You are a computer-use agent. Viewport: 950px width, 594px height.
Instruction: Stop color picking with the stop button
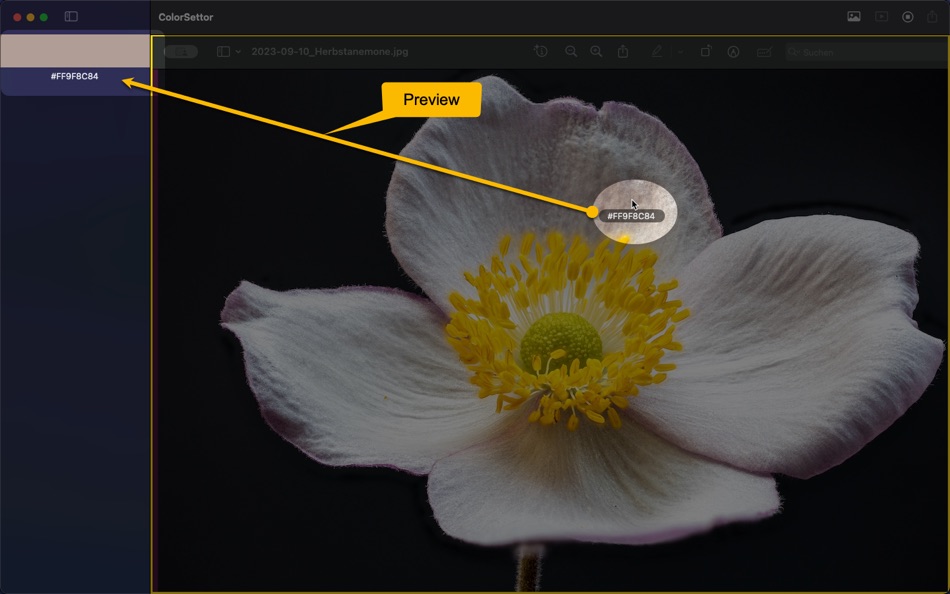click(x=908, y=17)
